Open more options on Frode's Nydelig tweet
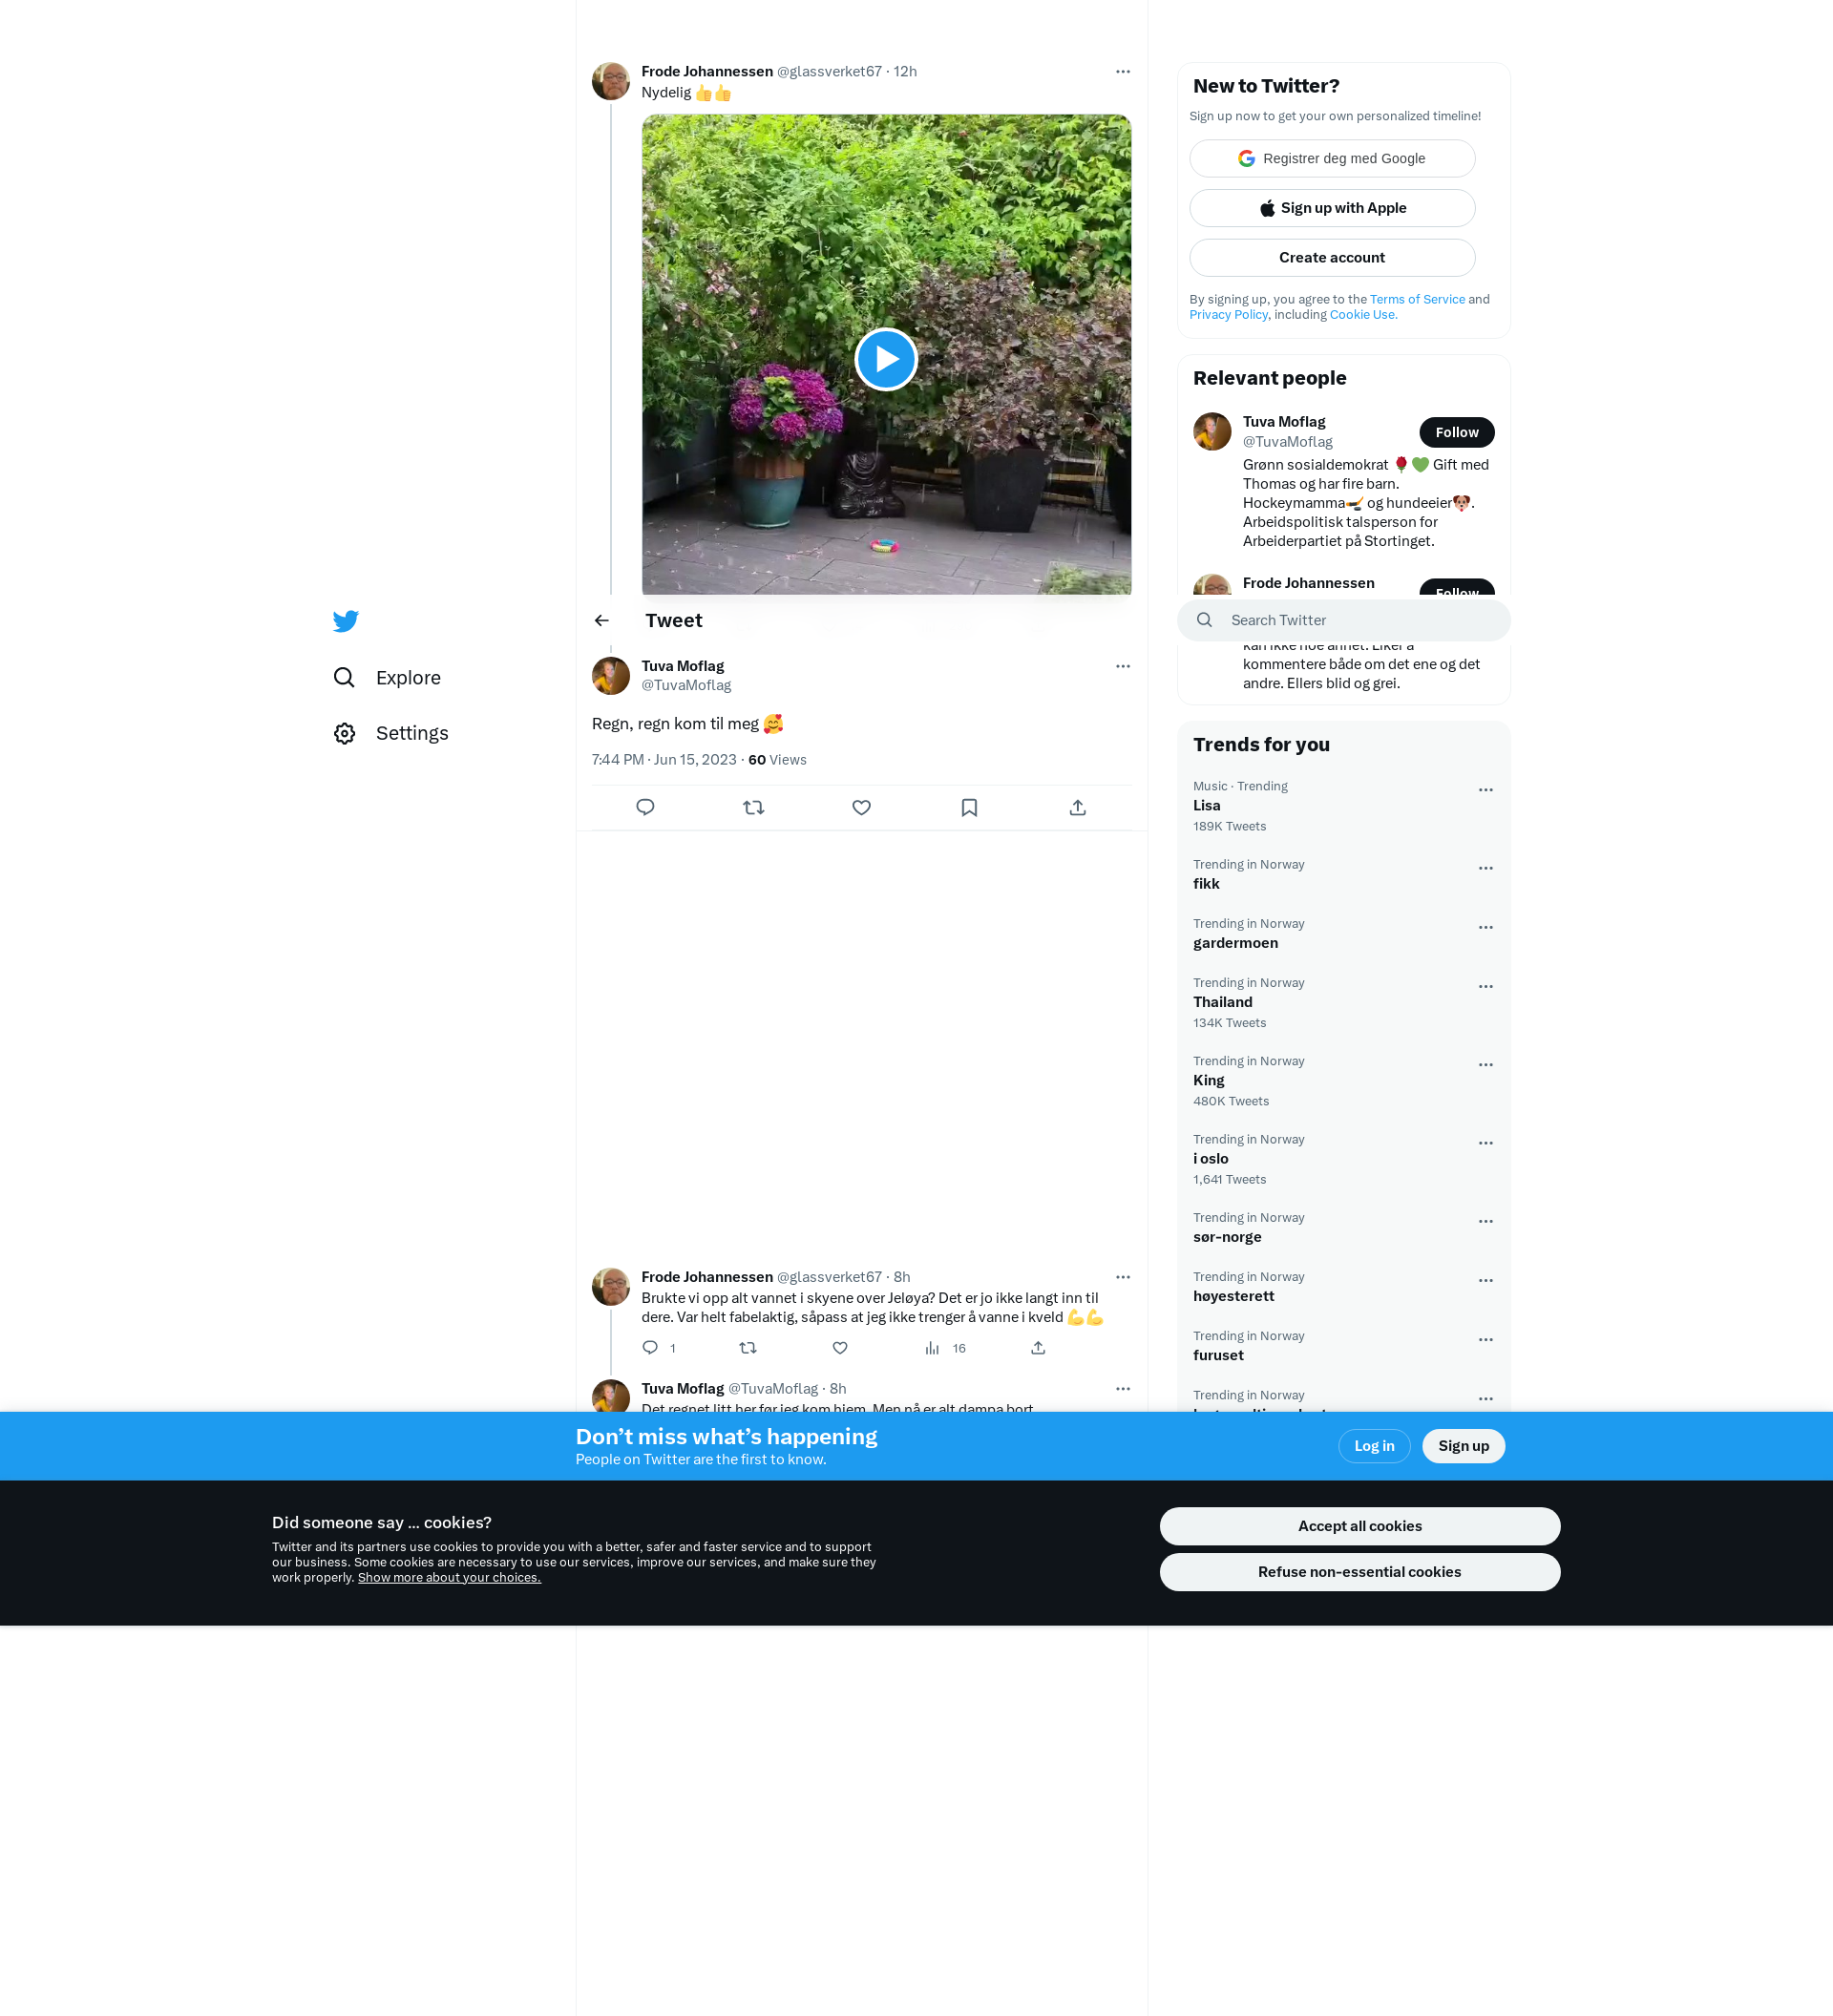Image resolution: width=1833 pixels, height=2016 pixels. click(x=1122, y=72)
